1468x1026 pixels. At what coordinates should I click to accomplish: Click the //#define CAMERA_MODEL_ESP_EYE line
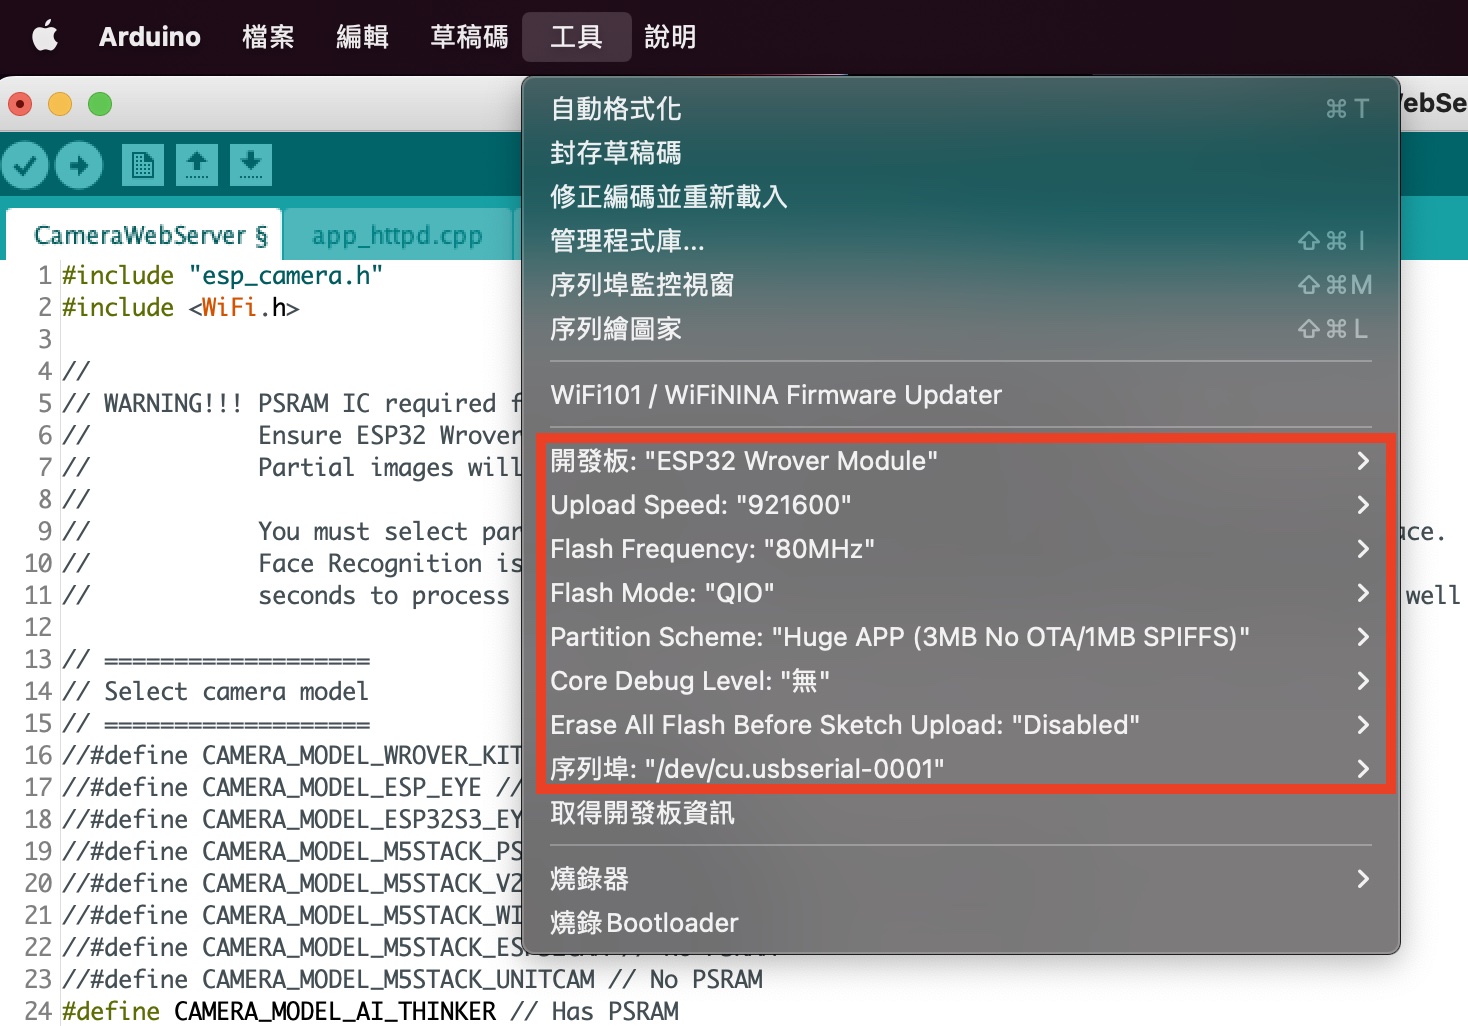click(x=292, y=788)
